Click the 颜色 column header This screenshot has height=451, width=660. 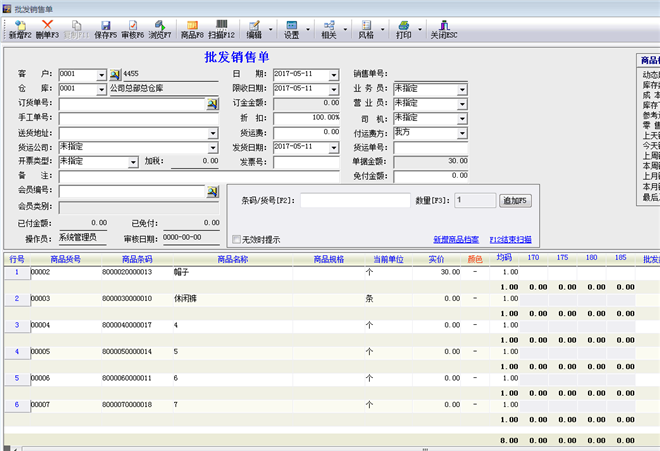click(x=475, y=259)
